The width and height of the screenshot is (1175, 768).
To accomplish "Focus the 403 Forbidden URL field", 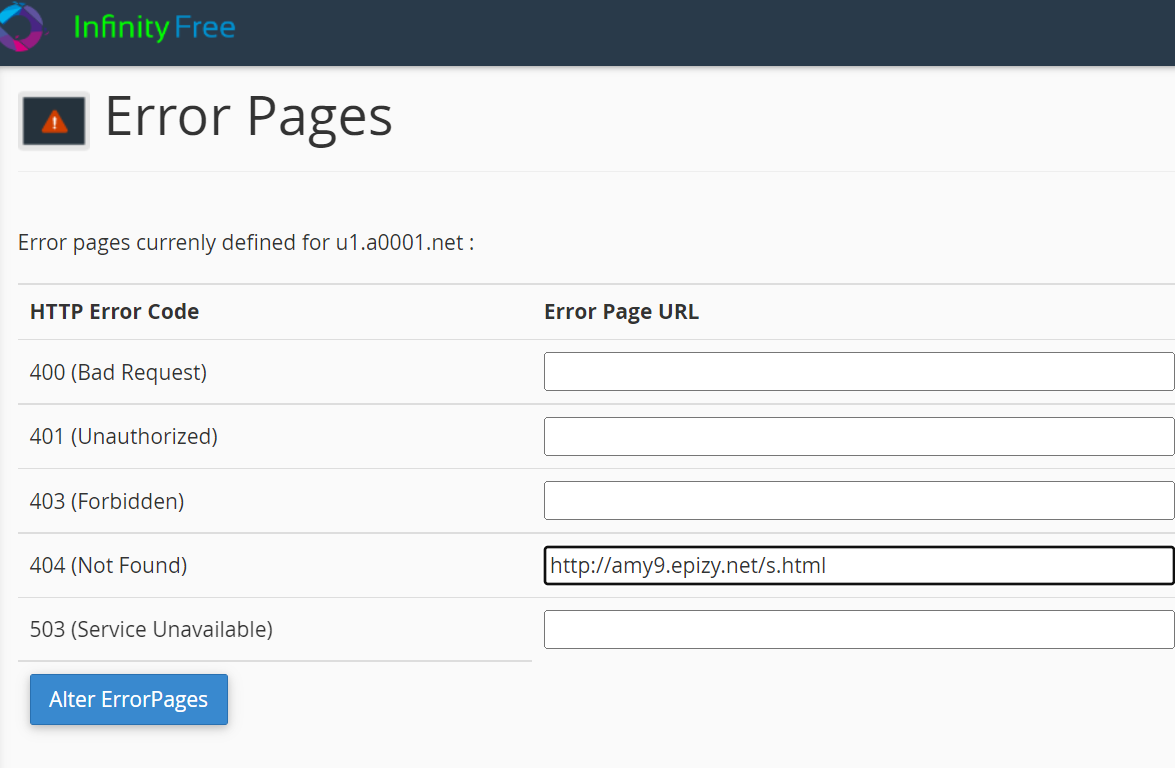I will [x=859, y=501].
